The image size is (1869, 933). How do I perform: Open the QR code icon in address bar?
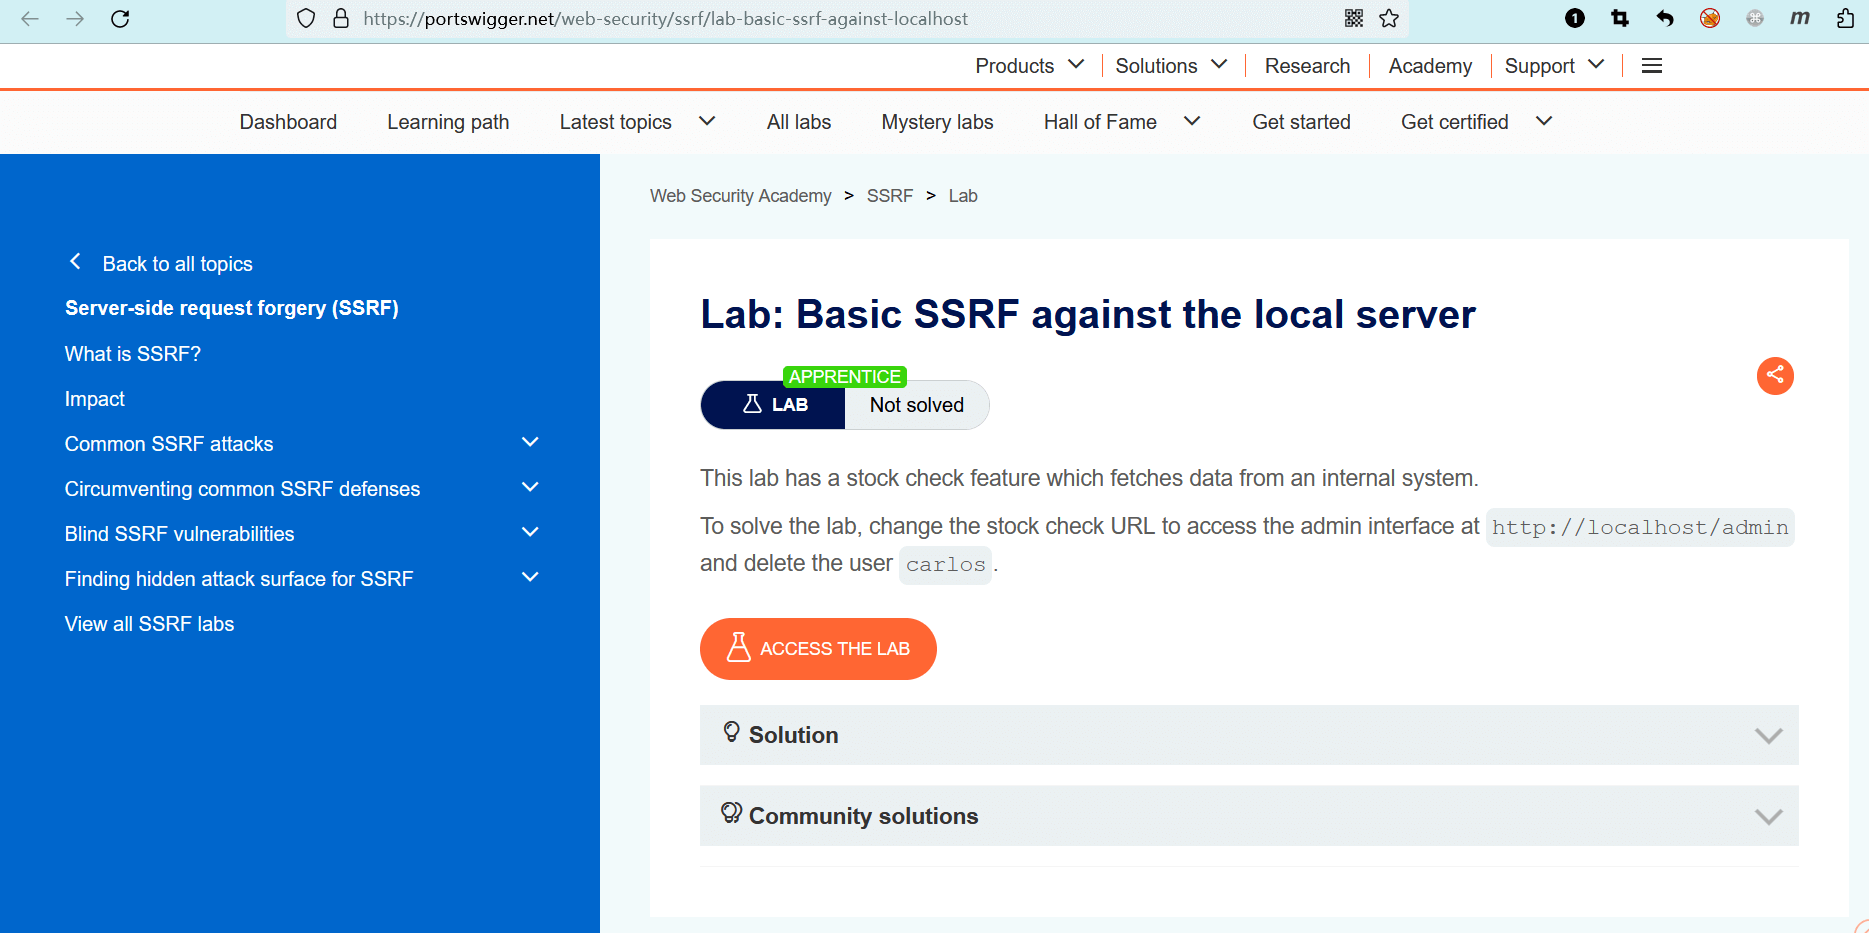click(x=1354, y=19)
